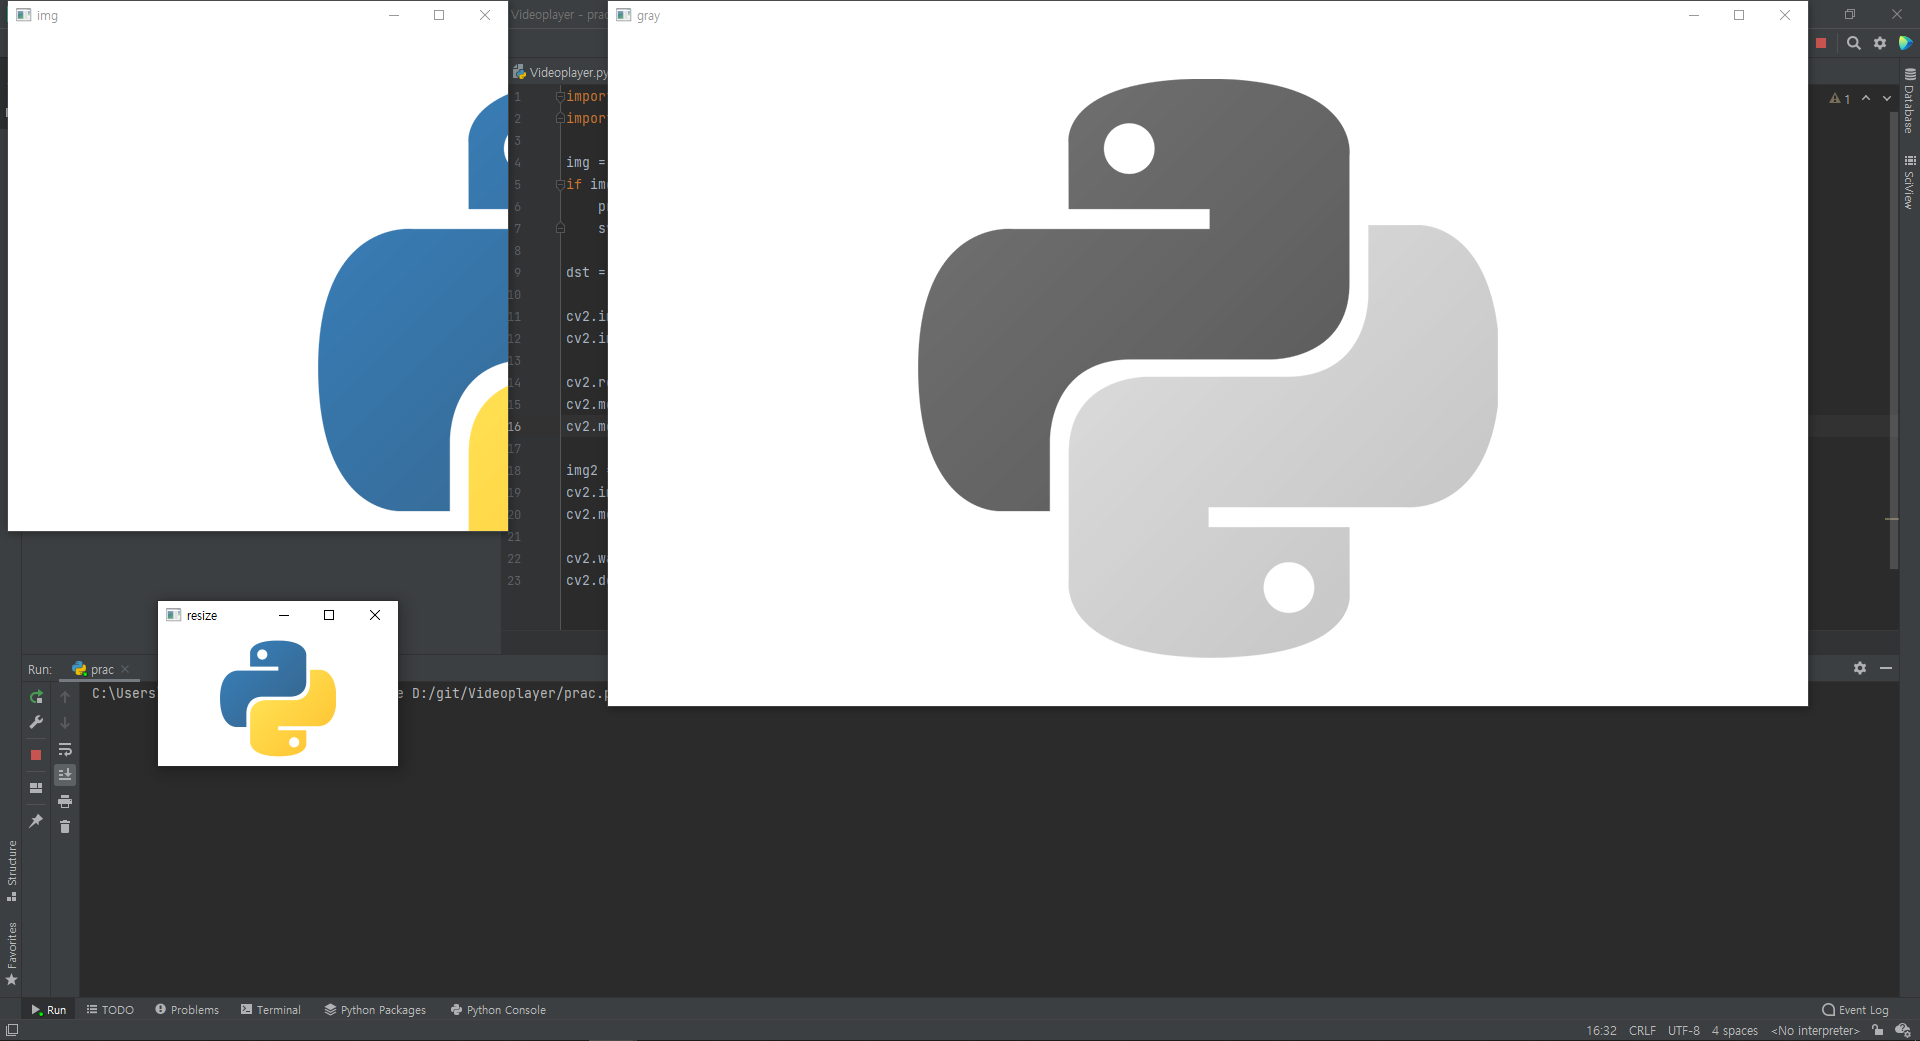Minimize the img window
The height and width of the screenshot is (1041, 1920).
tap(394, 15)
